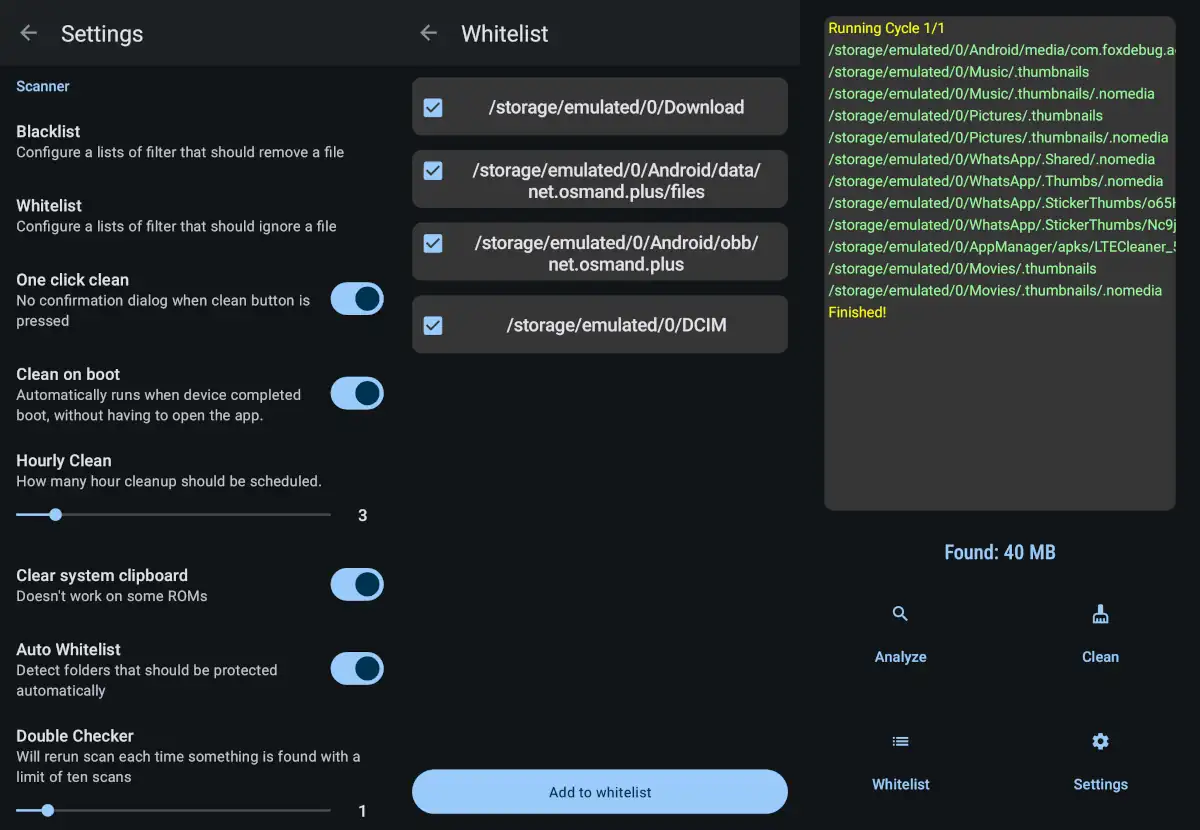
Task: Open the Blacklist settings entry
Action: click(180, 141)
